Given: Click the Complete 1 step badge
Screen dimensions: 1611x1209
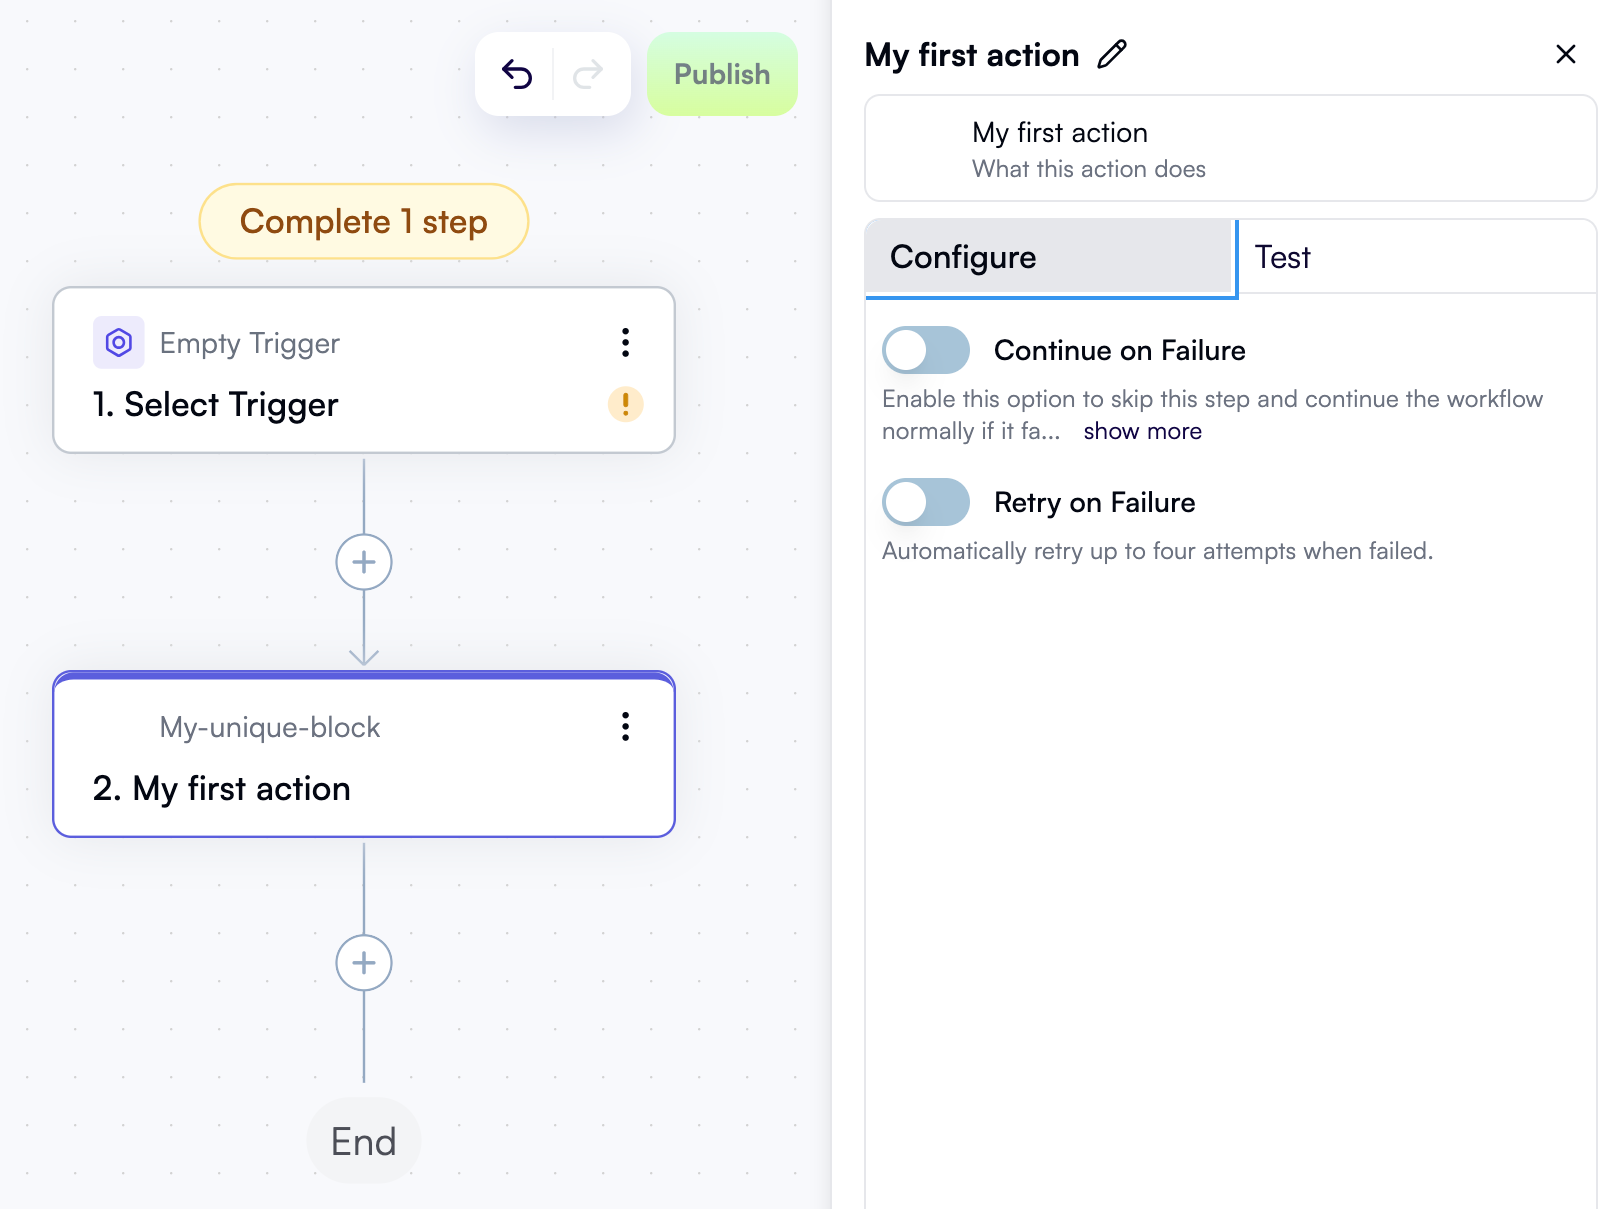Looking at the screenshot, I should tap(364, 221).
